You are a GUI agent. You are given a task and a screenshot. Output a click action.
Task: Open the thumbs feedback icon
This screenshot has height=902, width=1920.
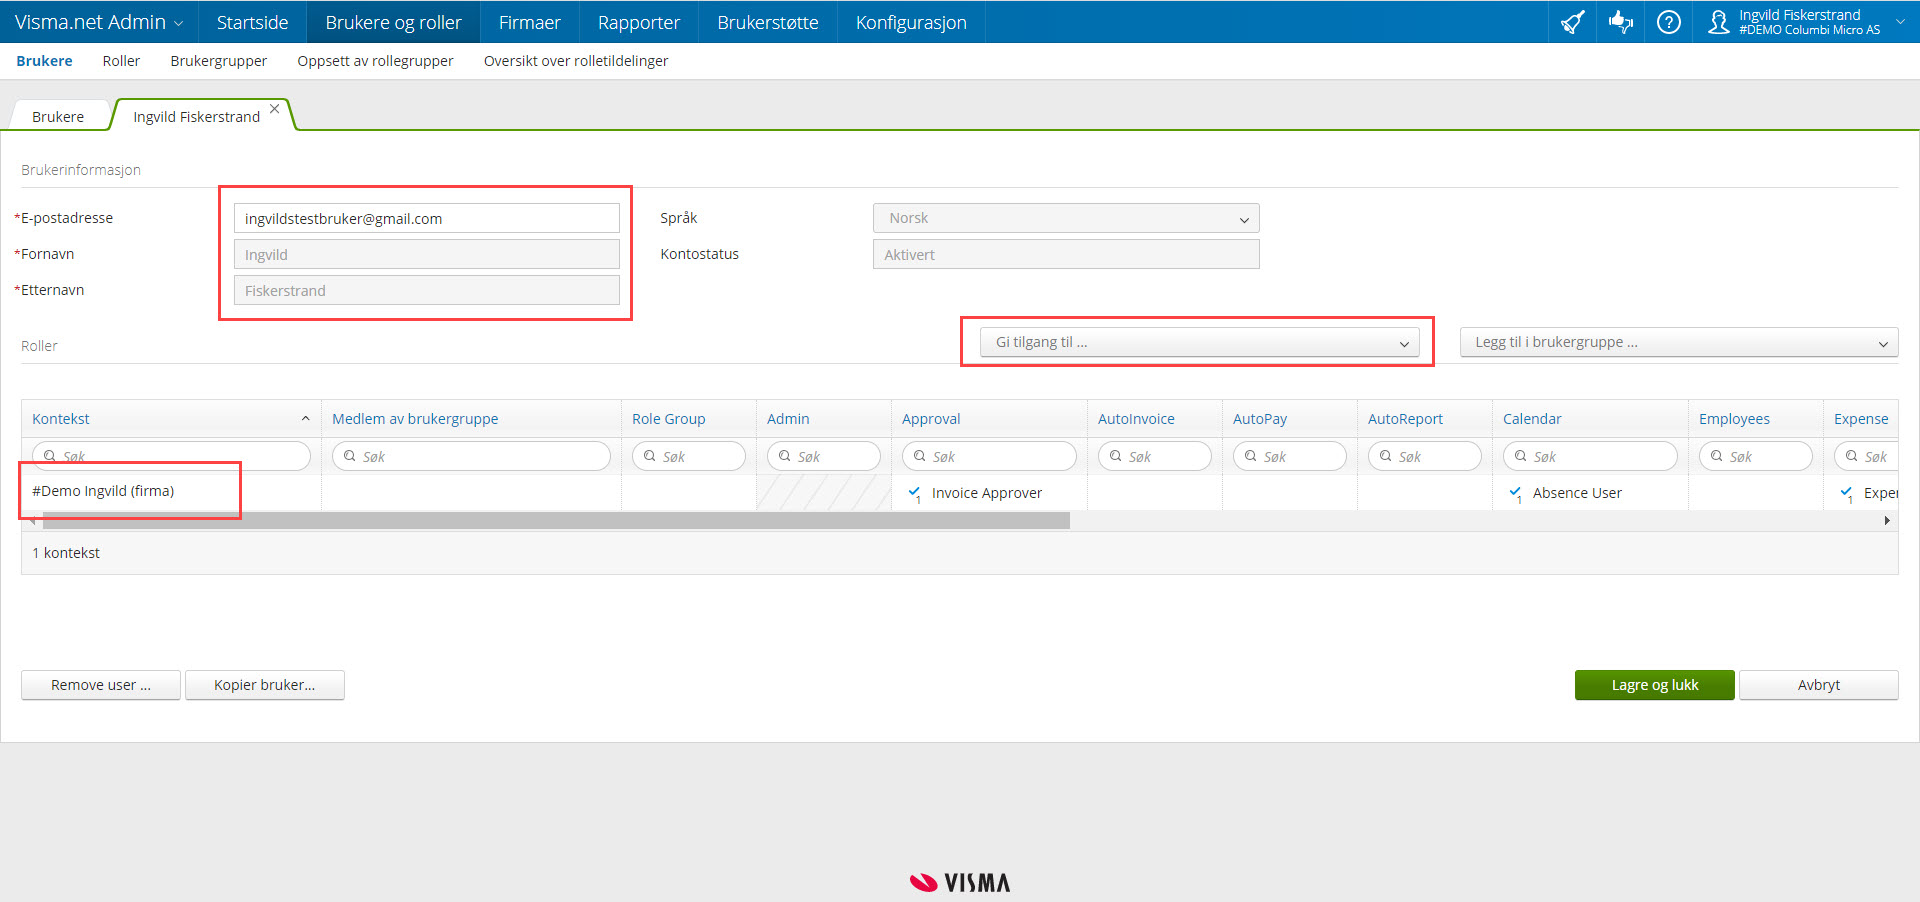pos(1621,22)
